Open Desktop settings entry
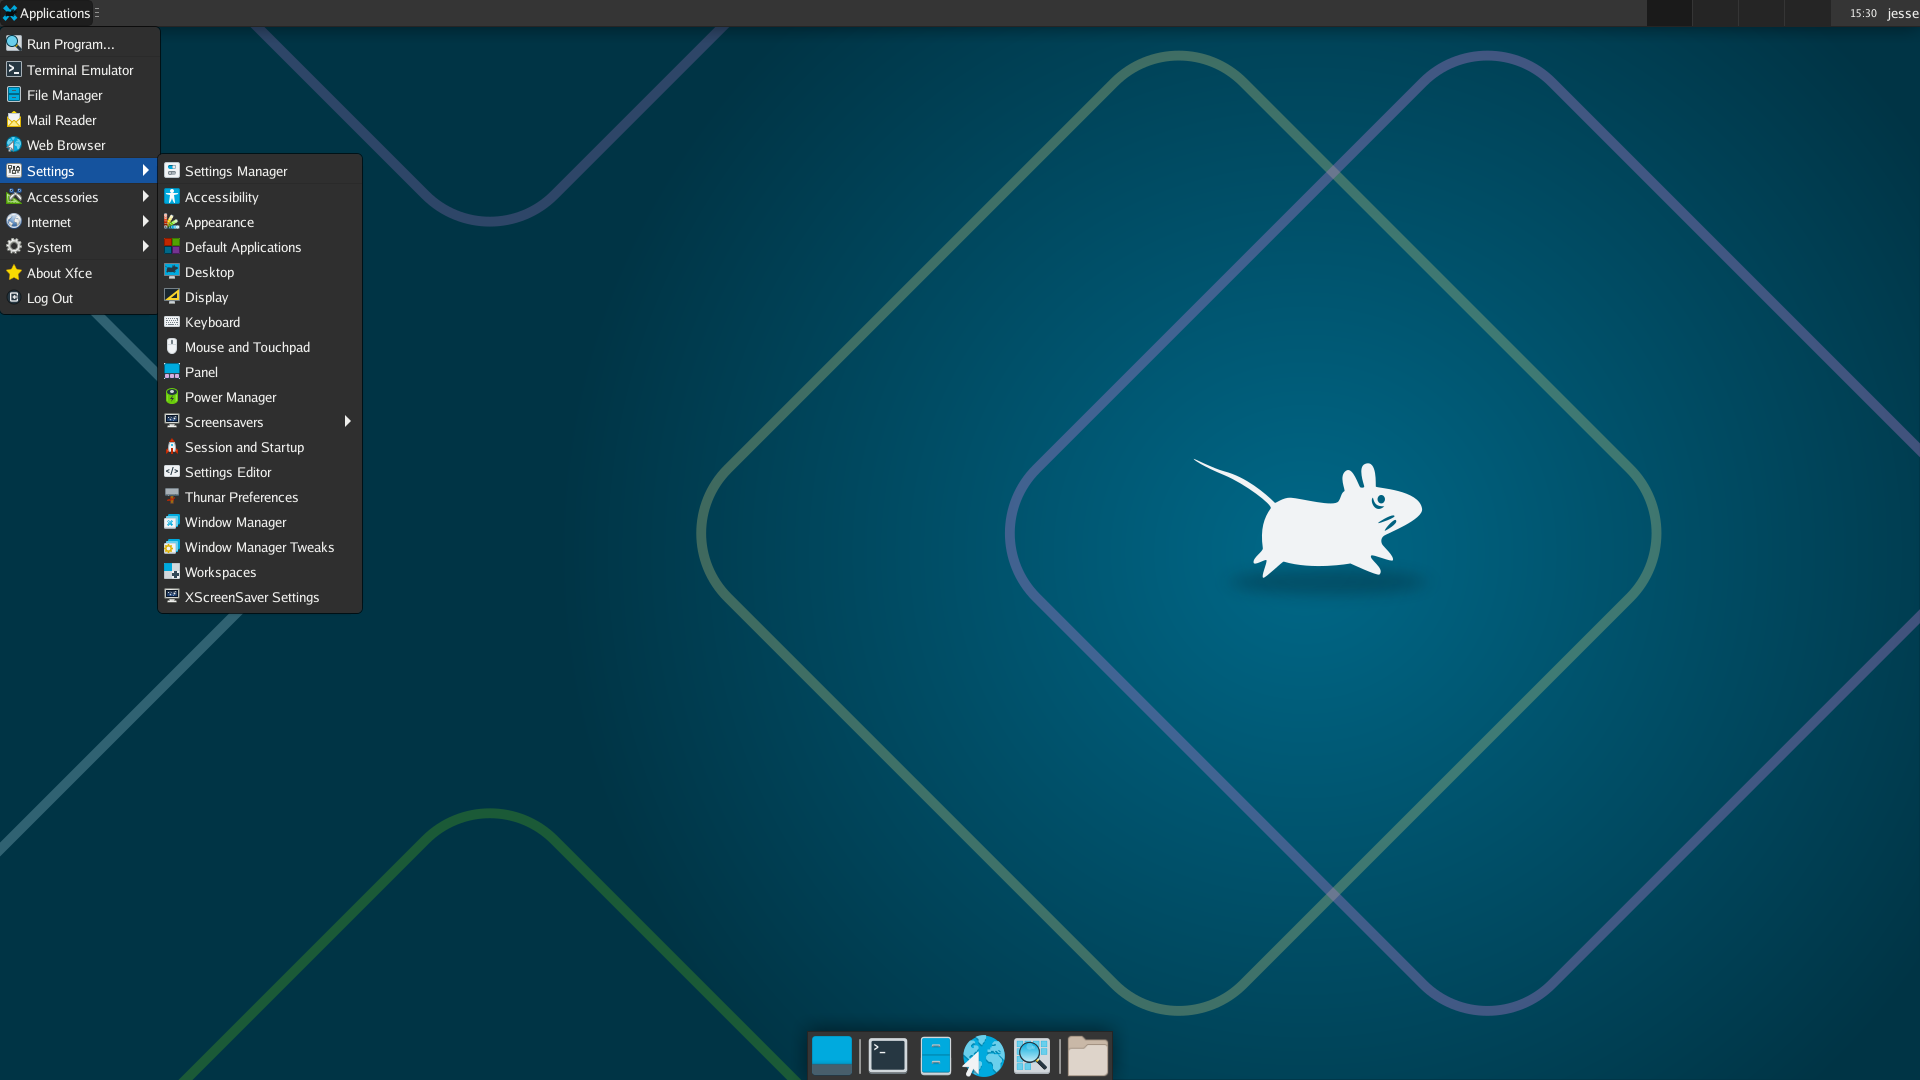This screenshot has height=1080, width=1920. tap(260, 272)
